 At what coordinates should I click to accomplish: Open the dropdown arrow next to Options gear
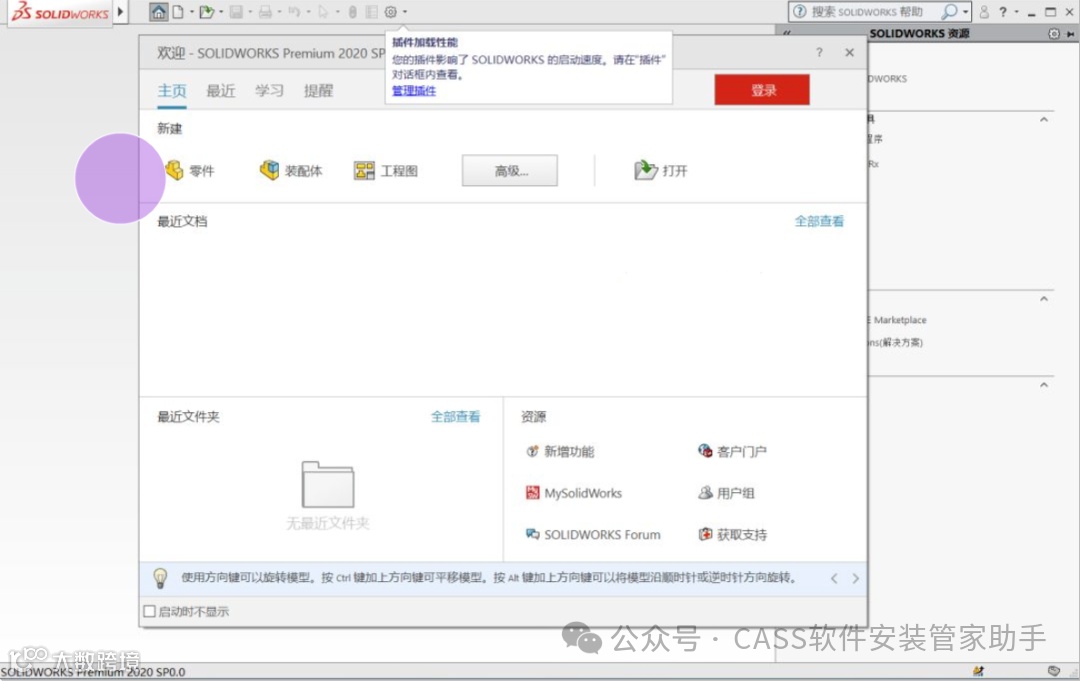click(x=405, y=12)
